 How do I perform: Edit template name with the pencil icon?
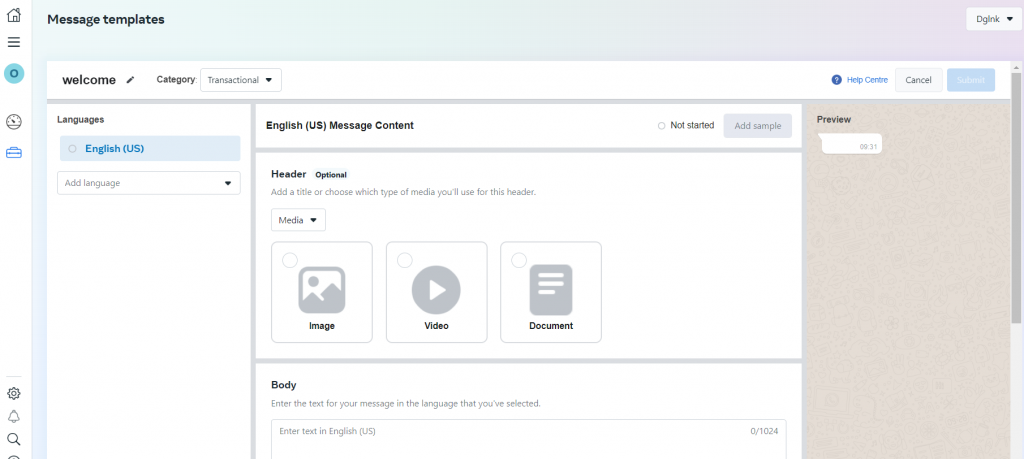coord(131,80)
